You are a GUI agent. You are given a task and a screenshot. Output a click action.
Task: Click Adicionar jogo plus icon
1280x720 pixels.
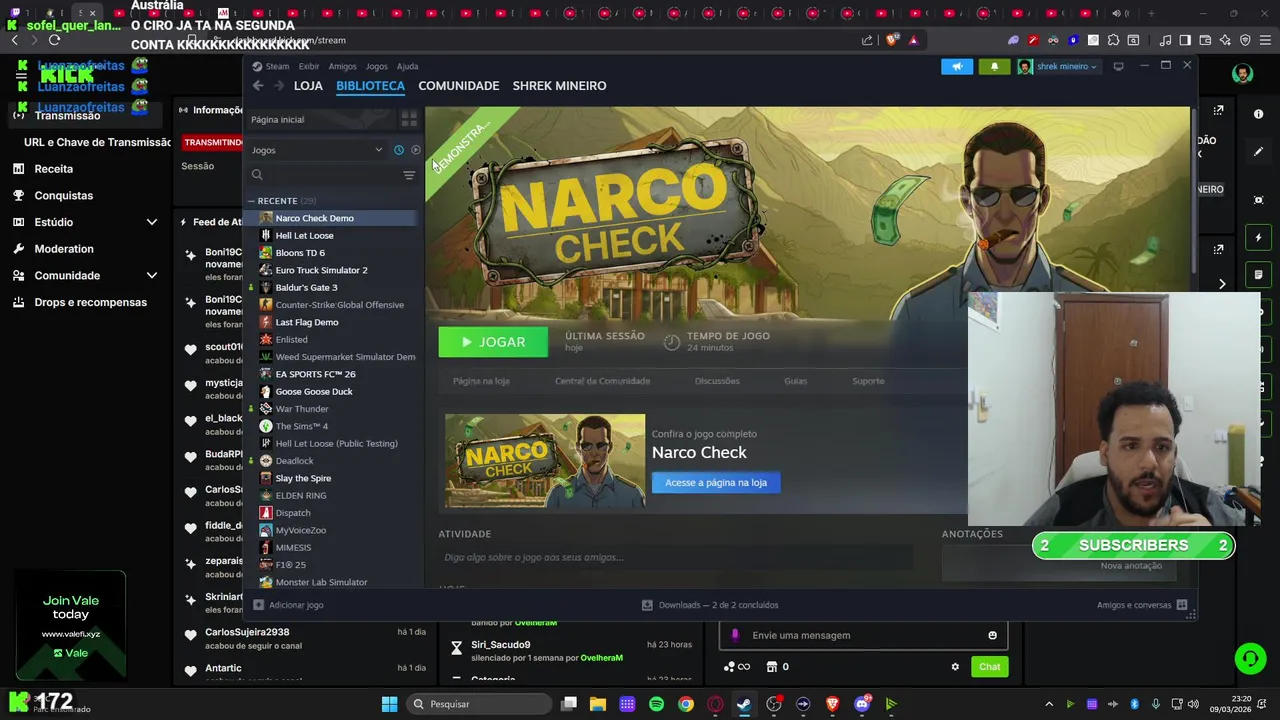258,605
